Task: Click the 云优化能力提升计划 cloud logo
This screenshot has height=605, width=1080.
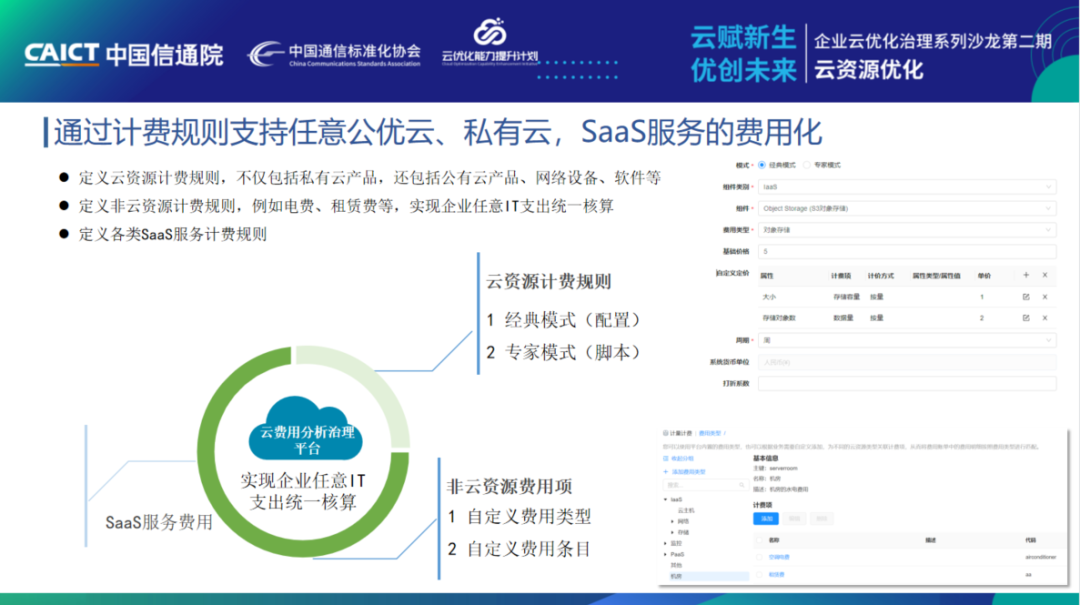Action: tap(490, 41)
